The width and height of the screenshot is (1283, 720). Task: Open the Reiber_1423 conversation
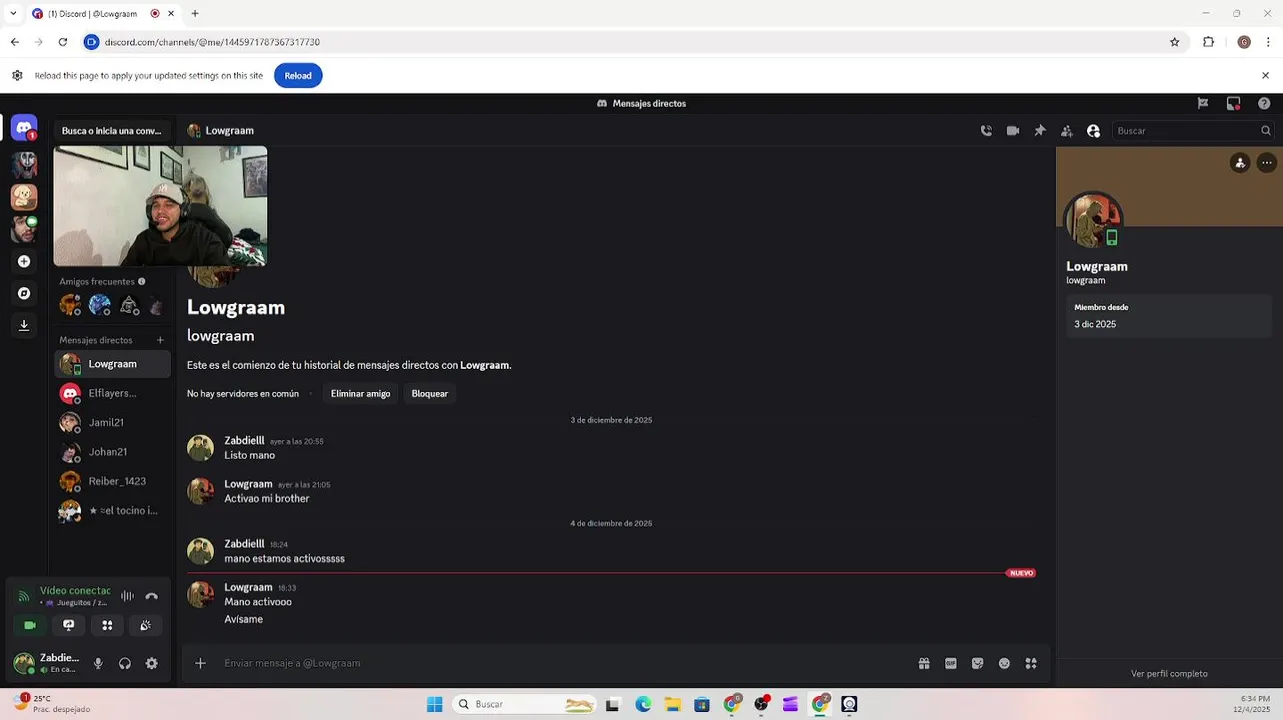pos(113,481)
